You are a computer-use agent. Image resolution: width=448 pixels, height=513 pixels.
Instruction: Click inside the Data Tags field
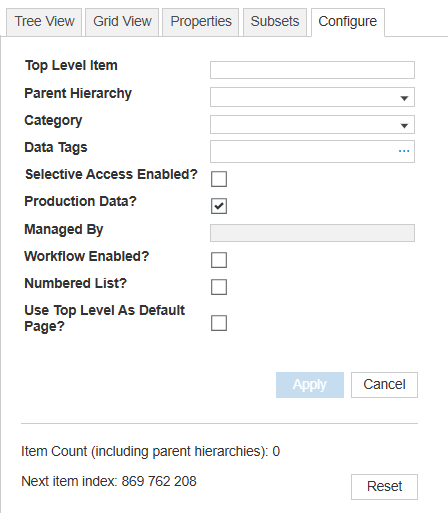click(303, 151)
